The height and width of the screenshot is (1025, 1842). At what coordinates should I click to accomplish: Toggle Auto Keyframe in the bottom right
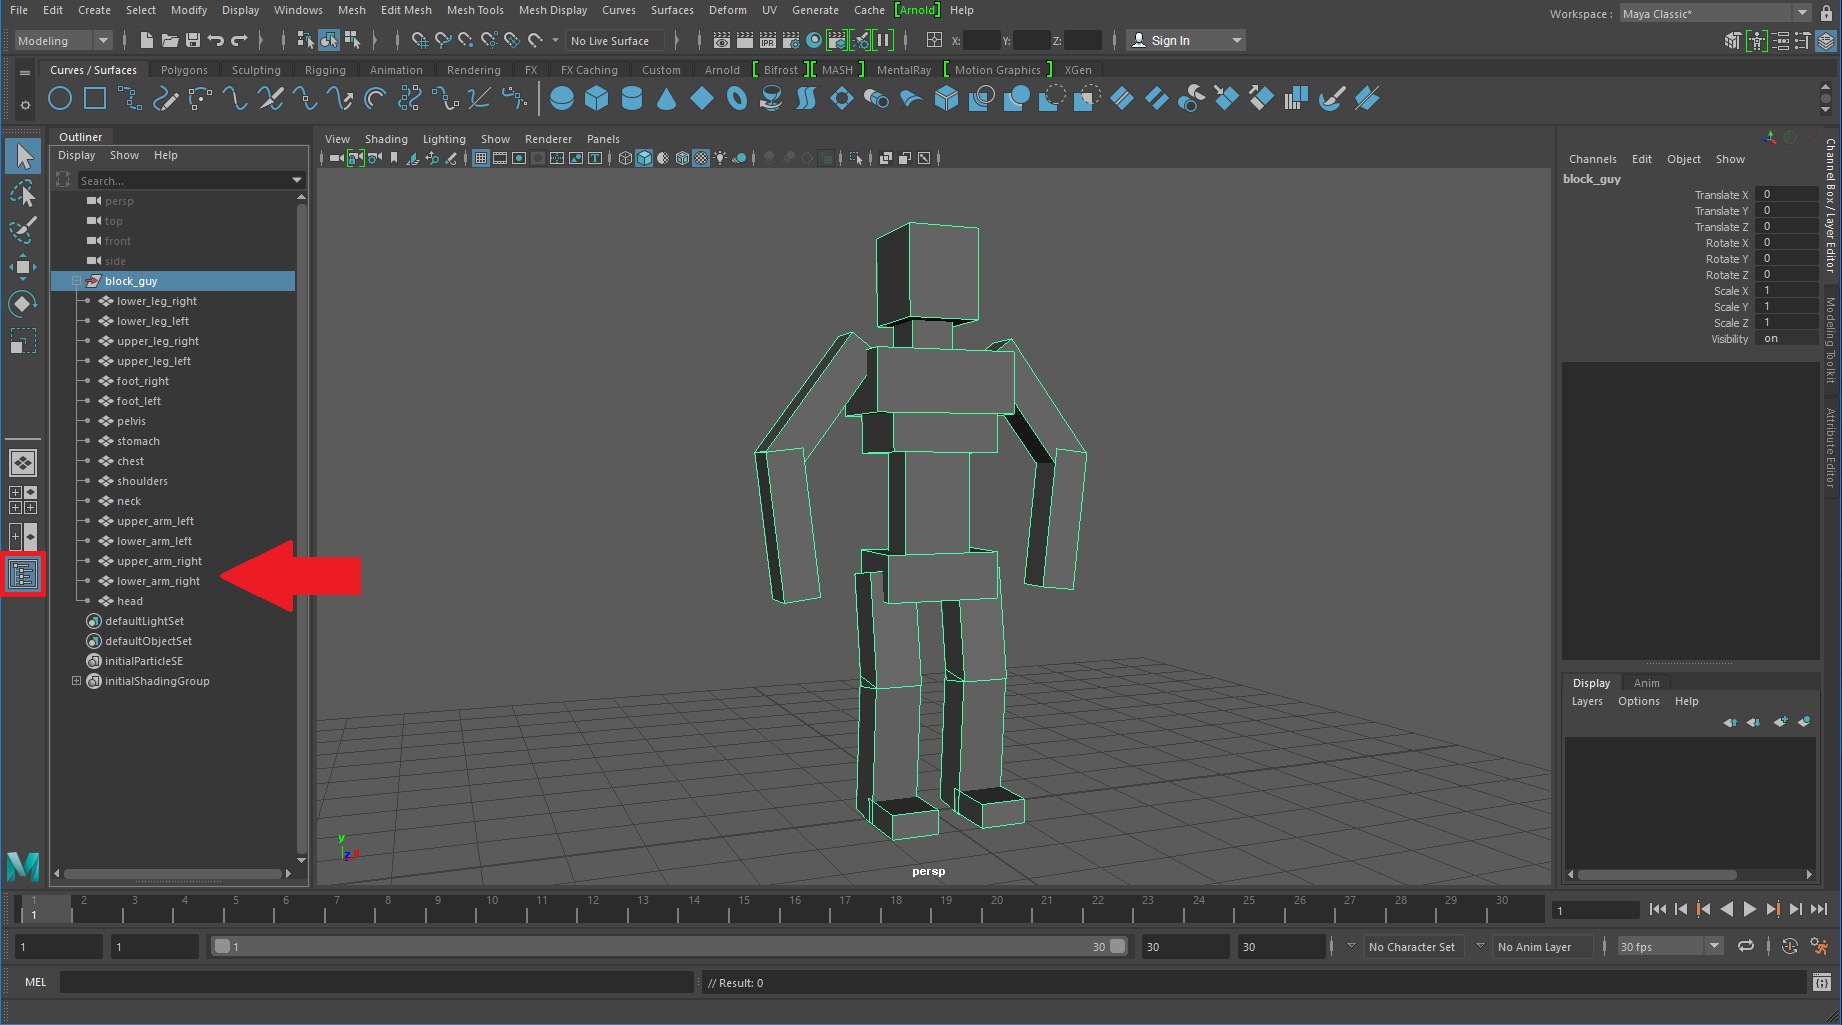click(1790, 946)
